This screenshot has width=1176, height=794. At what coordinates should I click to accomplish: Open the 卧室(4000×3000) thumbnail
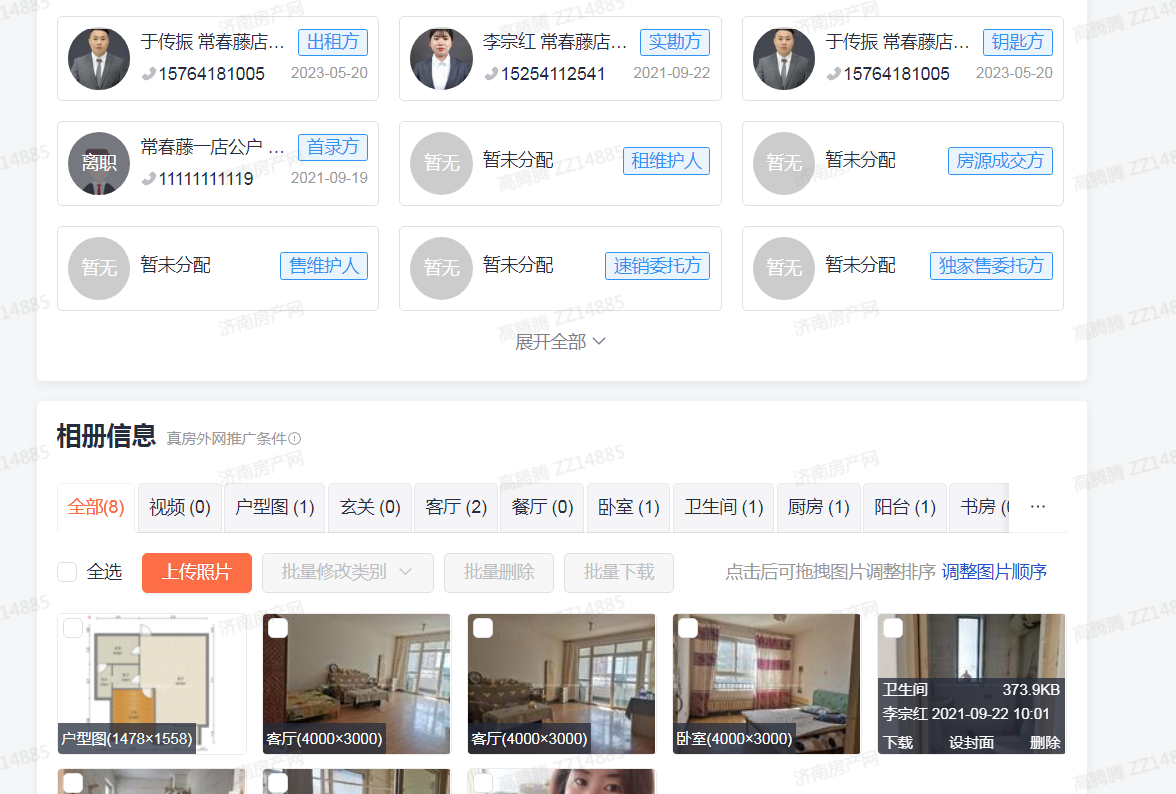[x=766, y=684]
